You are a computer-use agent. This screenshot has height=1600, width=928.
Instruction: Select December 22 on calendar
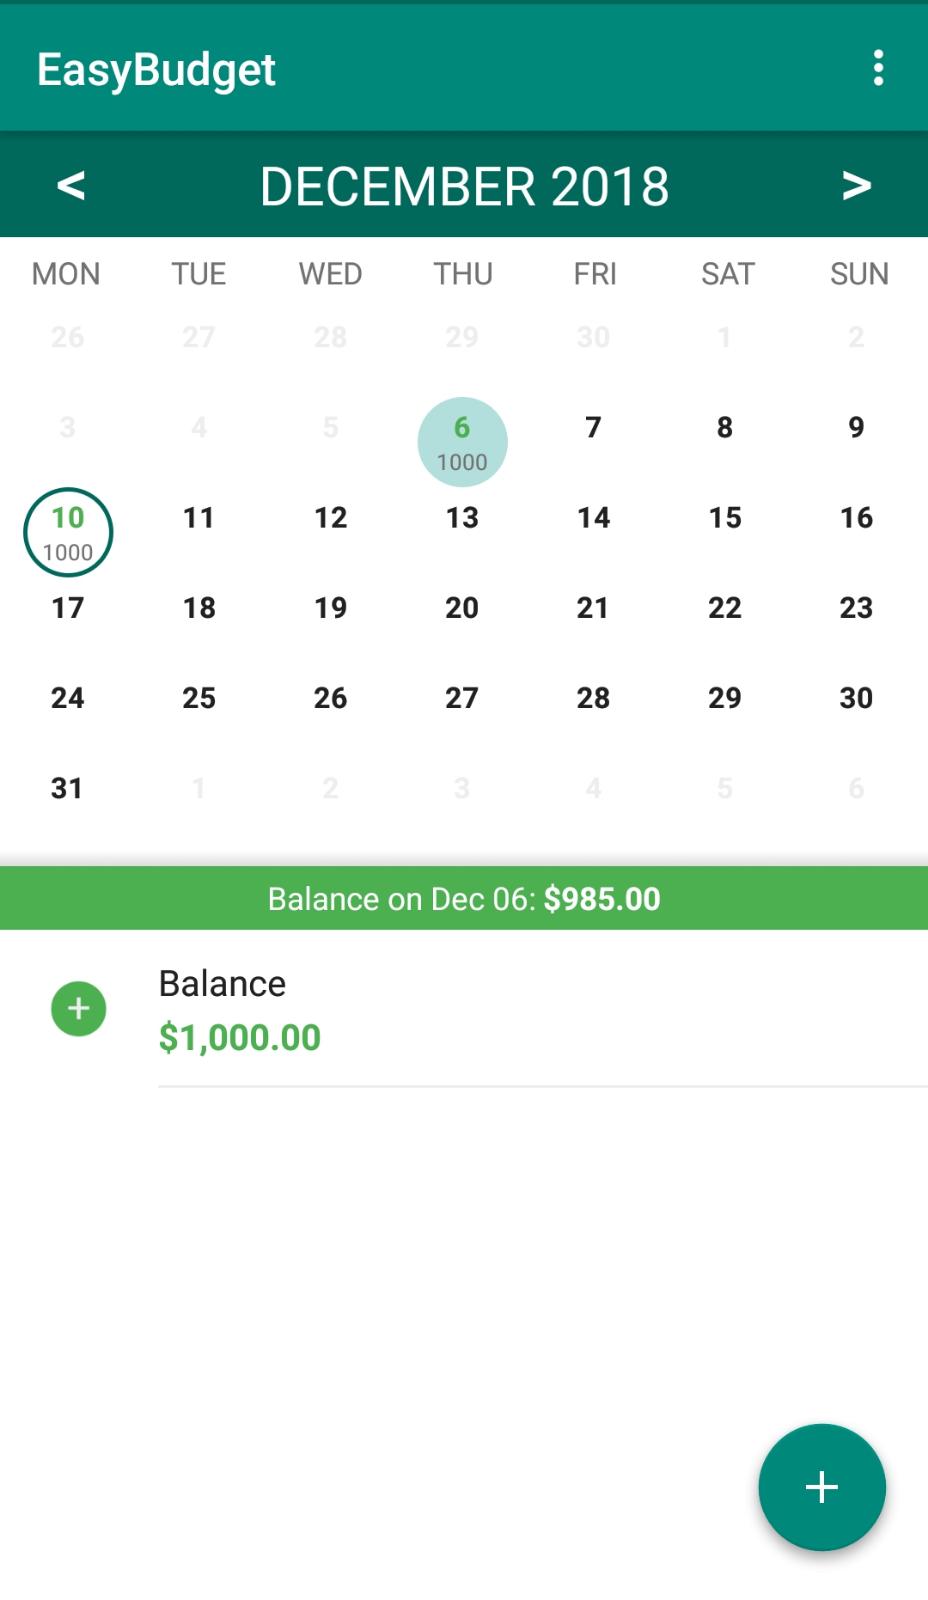pyautogui.click(x=725, y=608)
